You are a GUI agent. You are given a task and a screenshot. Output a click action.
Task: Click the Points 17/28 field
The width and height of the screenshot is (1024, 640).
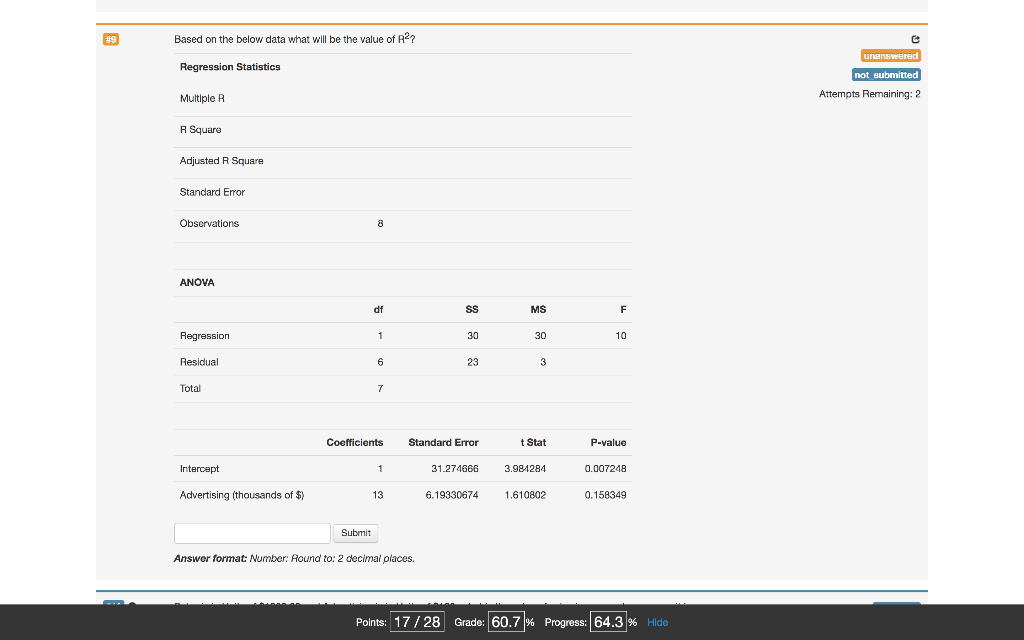[x=417, y=621]
